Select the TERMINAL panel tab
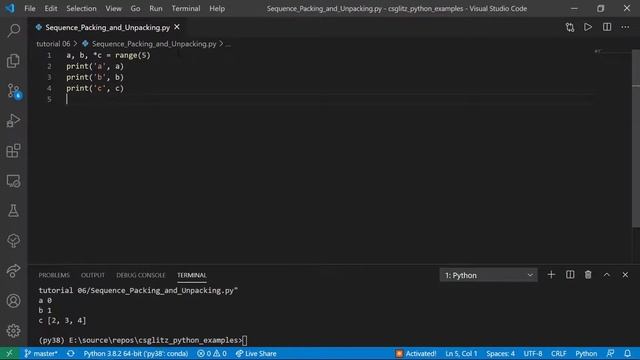 (x=191, y=275)
